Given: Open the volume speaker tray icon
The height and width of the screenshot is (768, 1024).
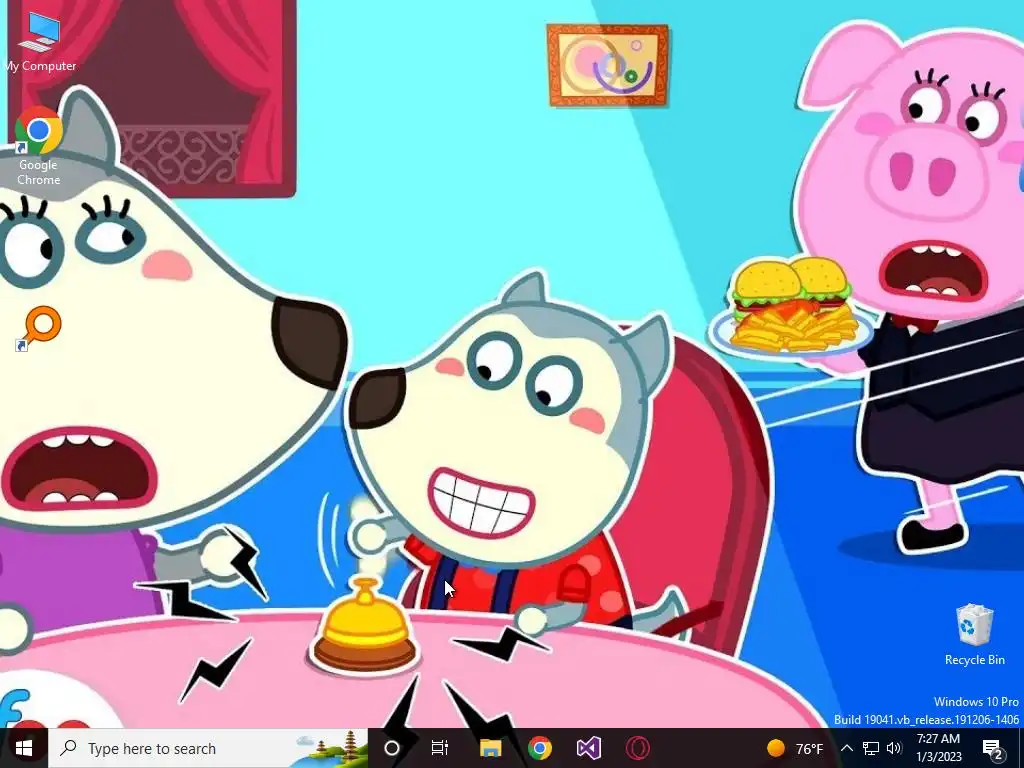Looking at the screenshot, I should coord(895,748).
